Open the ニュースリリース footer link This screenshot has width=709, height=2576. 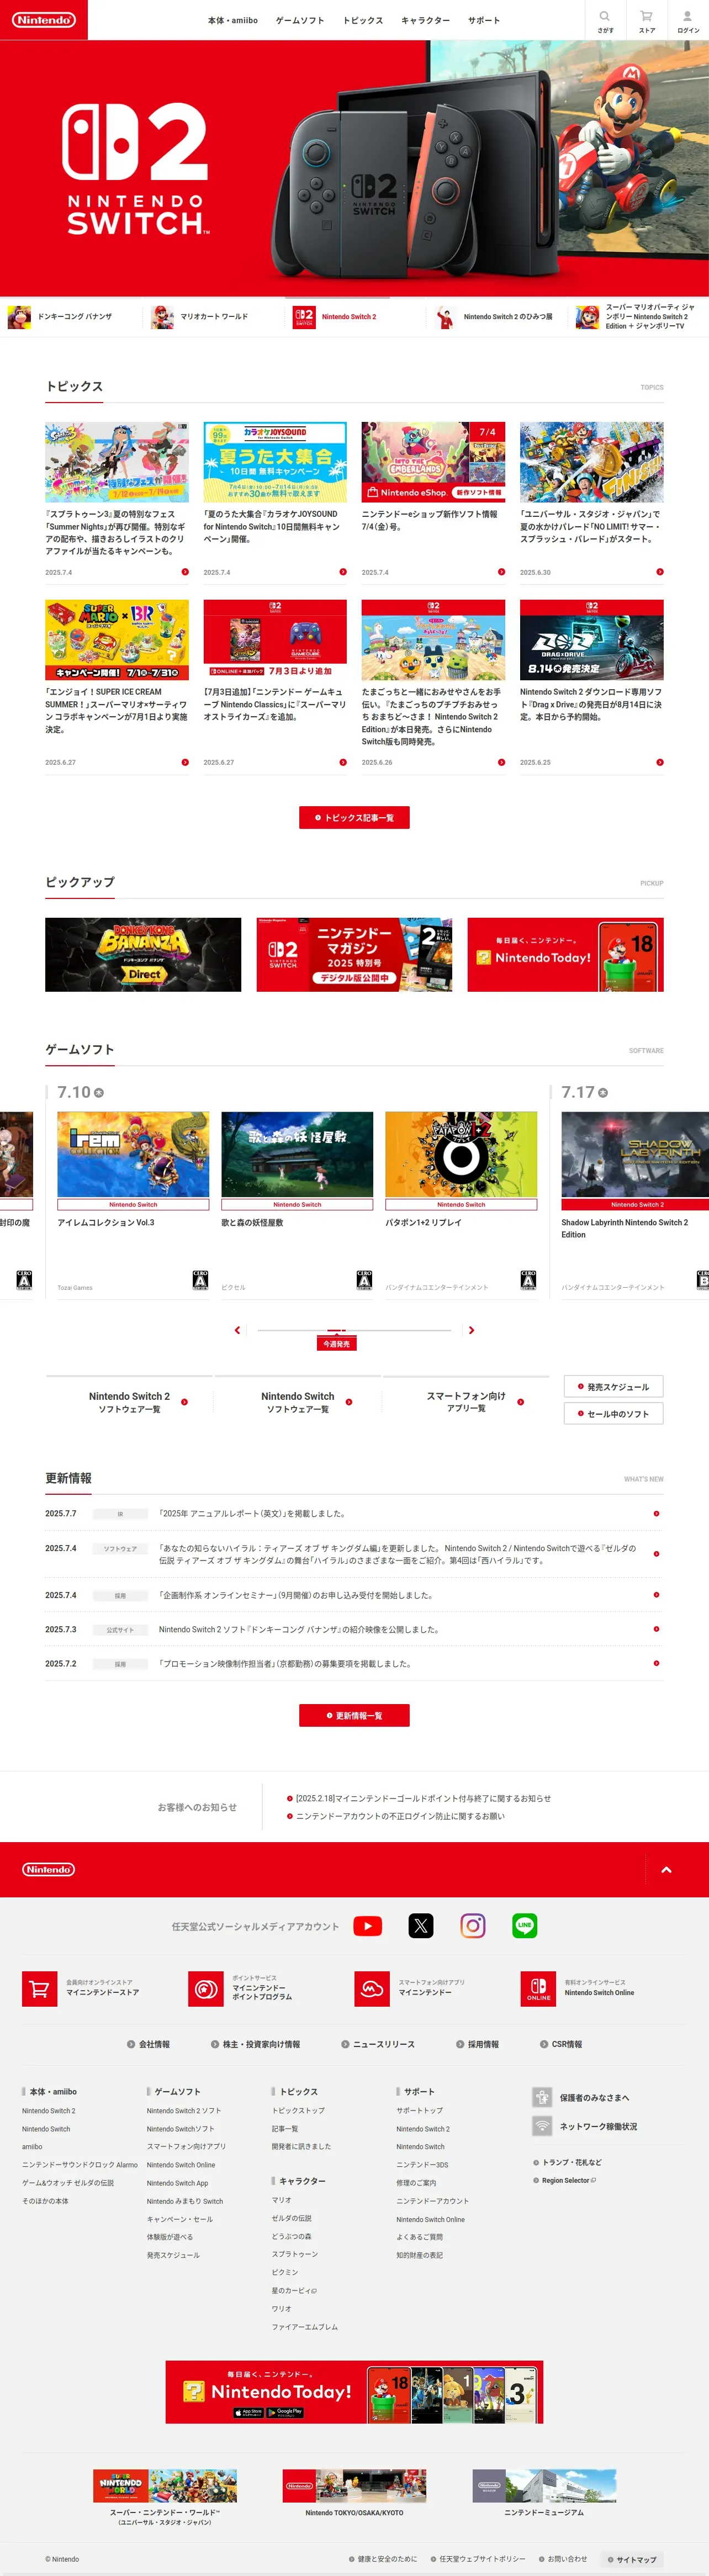coord(378,2044)
